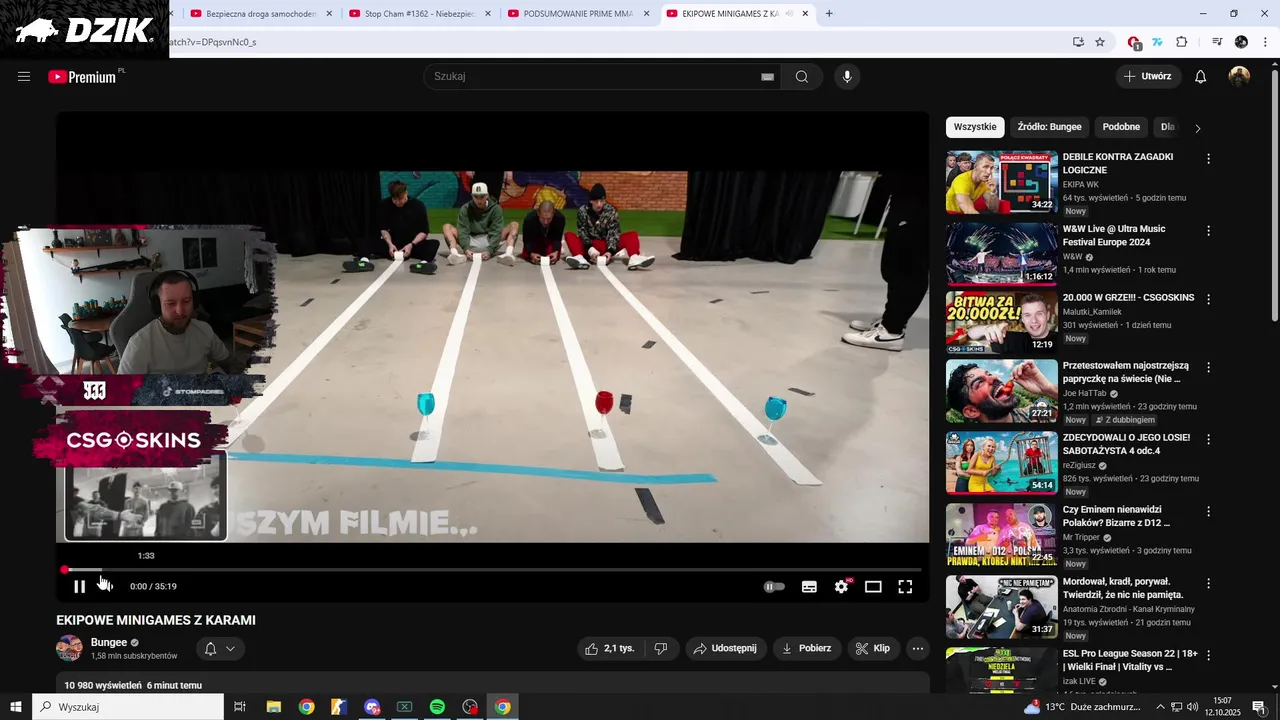Click the install app icon in address bar
The image size is (1280, 720).
pyautogui.click(x=1078, y=42)
